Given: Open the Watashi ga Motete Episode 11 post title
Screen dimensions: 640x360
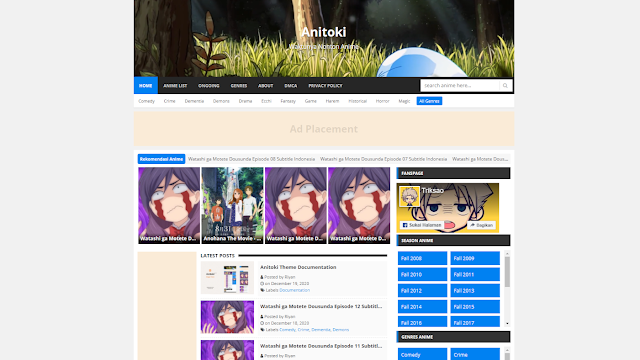Looking at the screenshot, I should point(321,346).
